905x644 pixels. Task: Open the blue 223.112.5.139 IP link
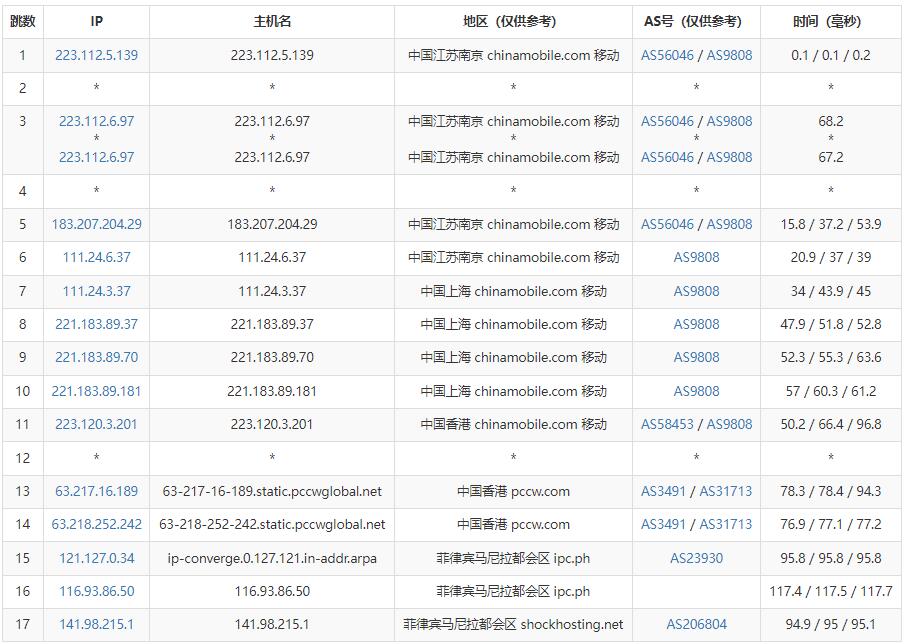coord(96,55)
